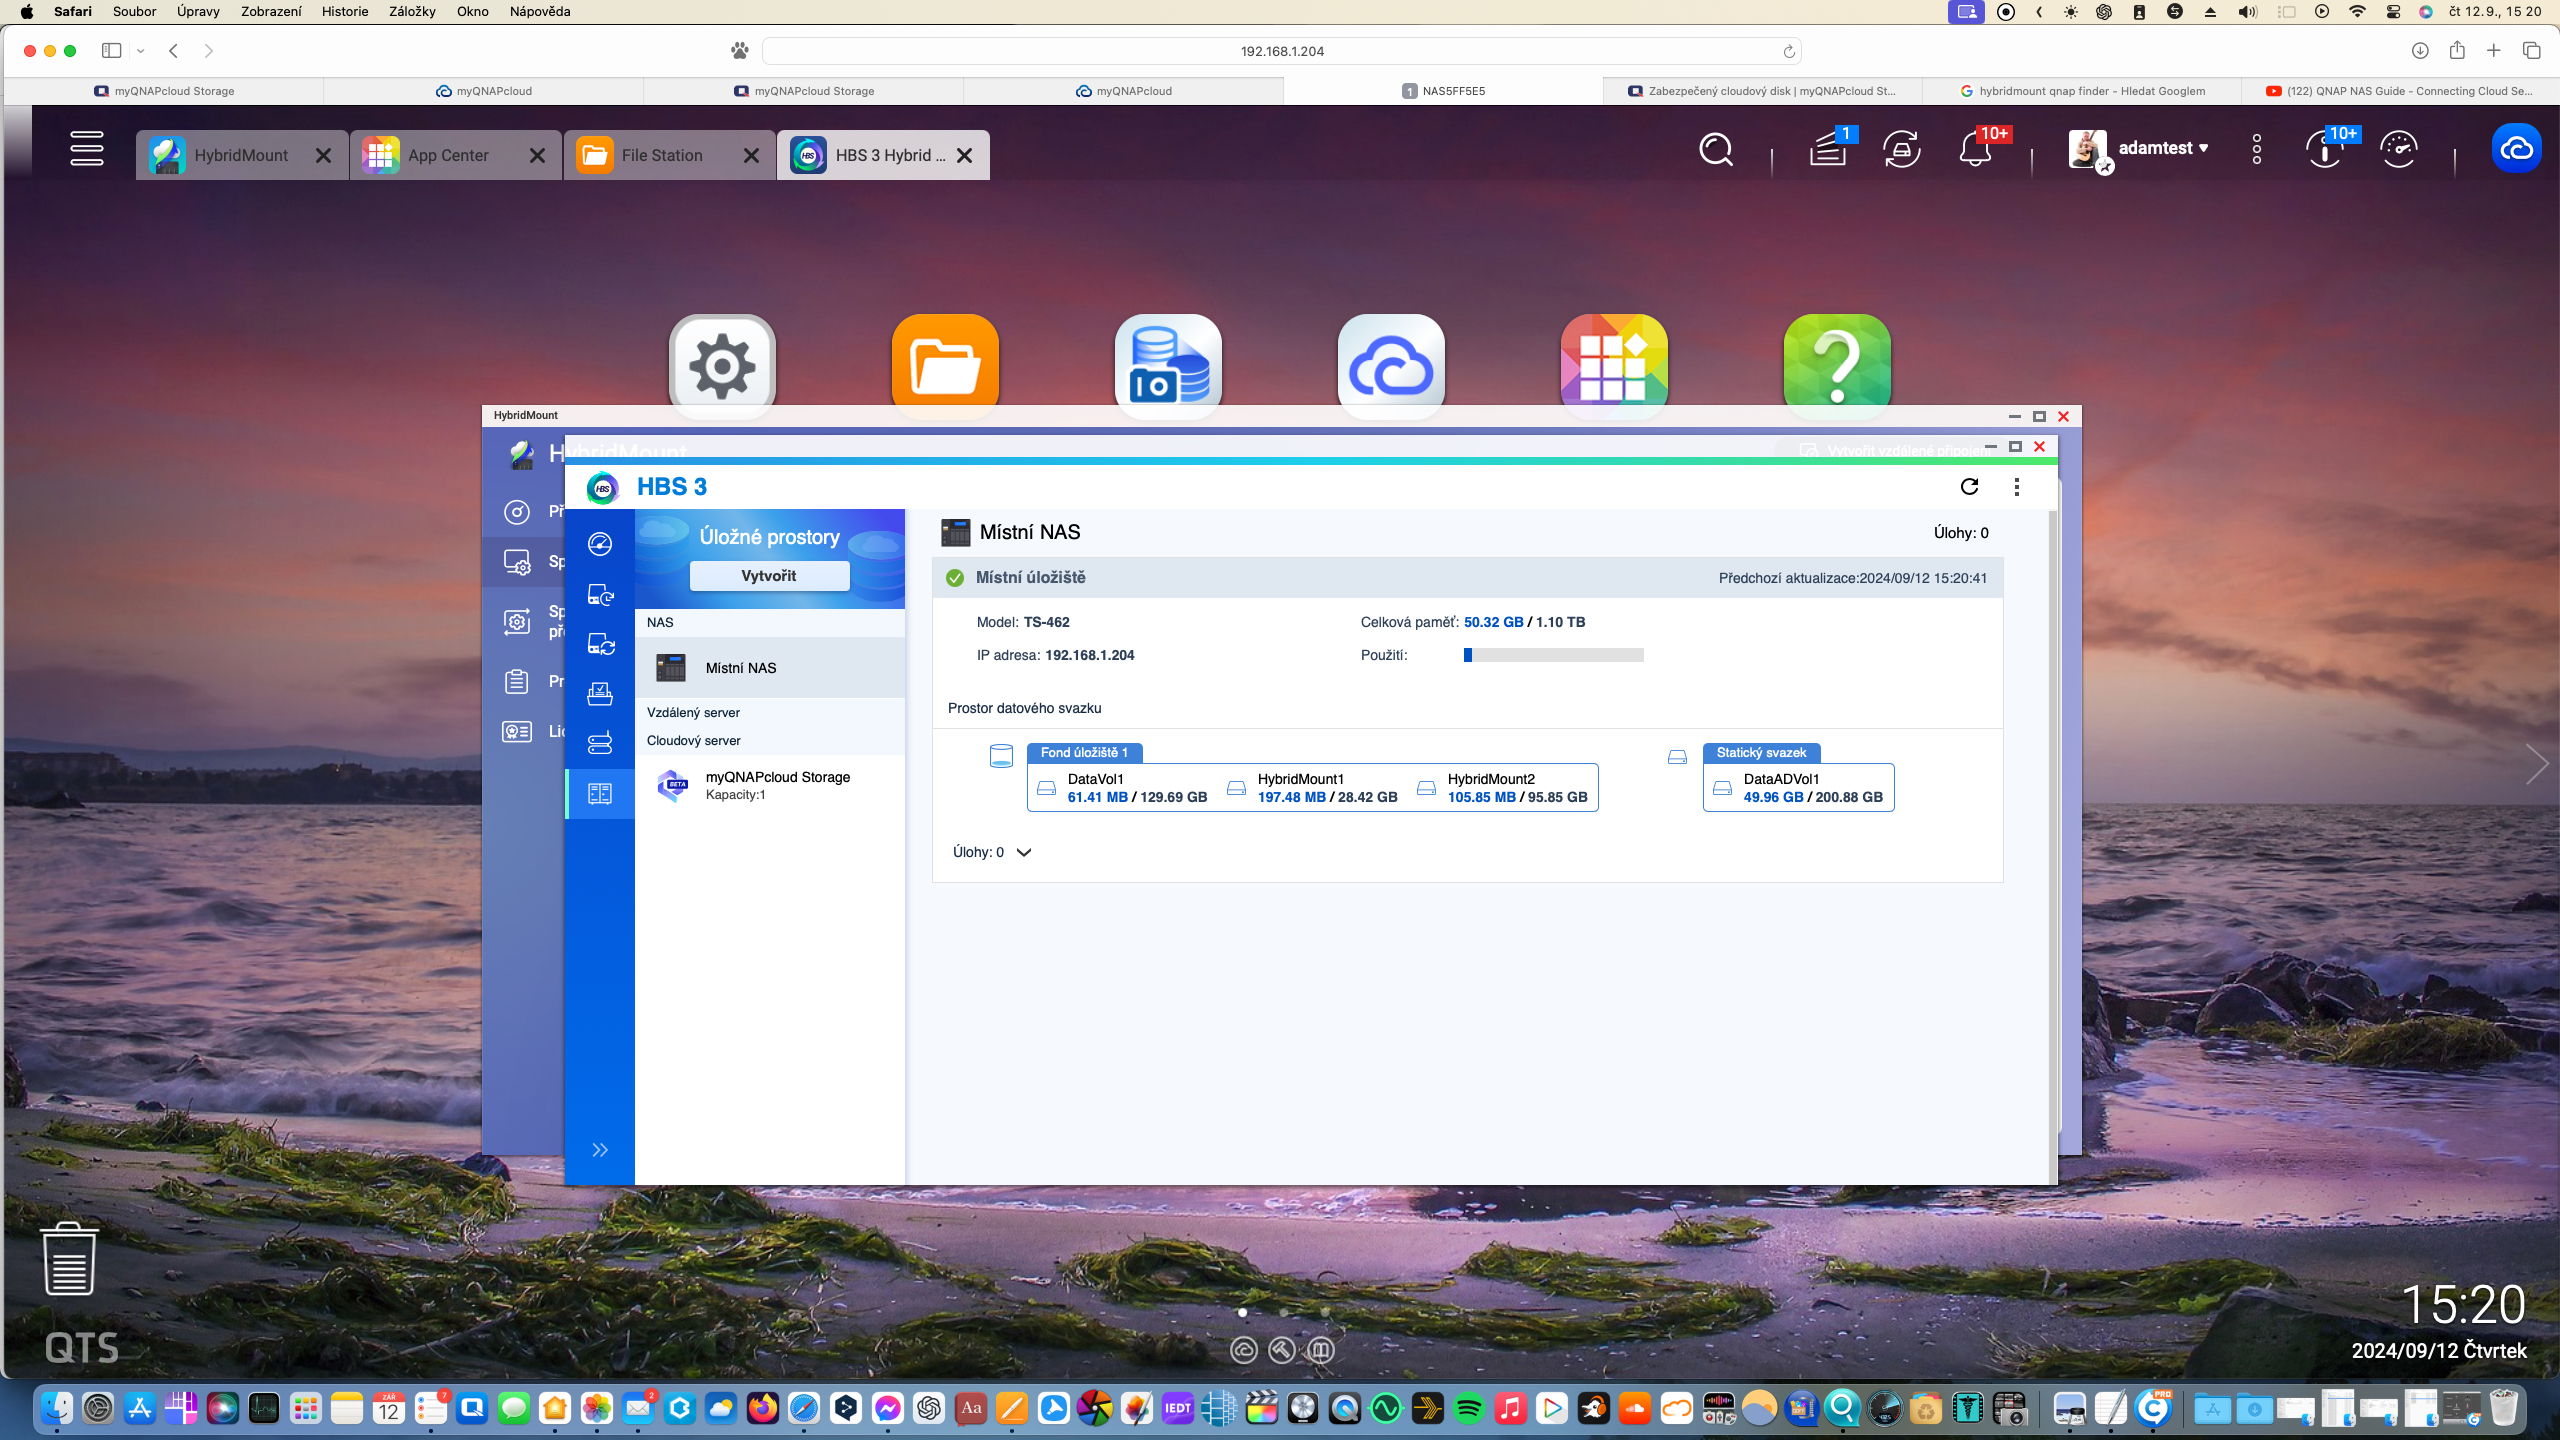
Task: Open the QTS dashboard gauge icon
Action: pyautogui.click(x=2398, y=150)
